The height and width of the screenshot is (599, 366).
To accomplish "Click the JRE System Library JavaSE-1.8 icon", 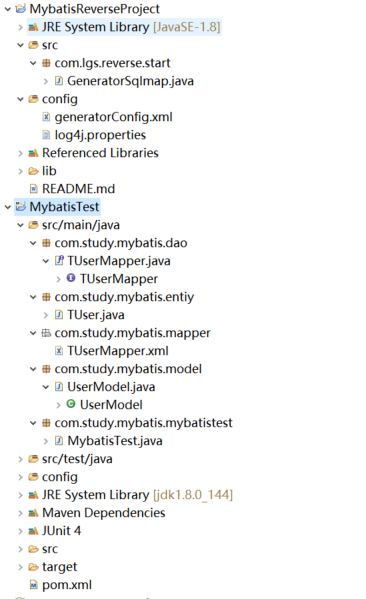I will tap(33, 27).
